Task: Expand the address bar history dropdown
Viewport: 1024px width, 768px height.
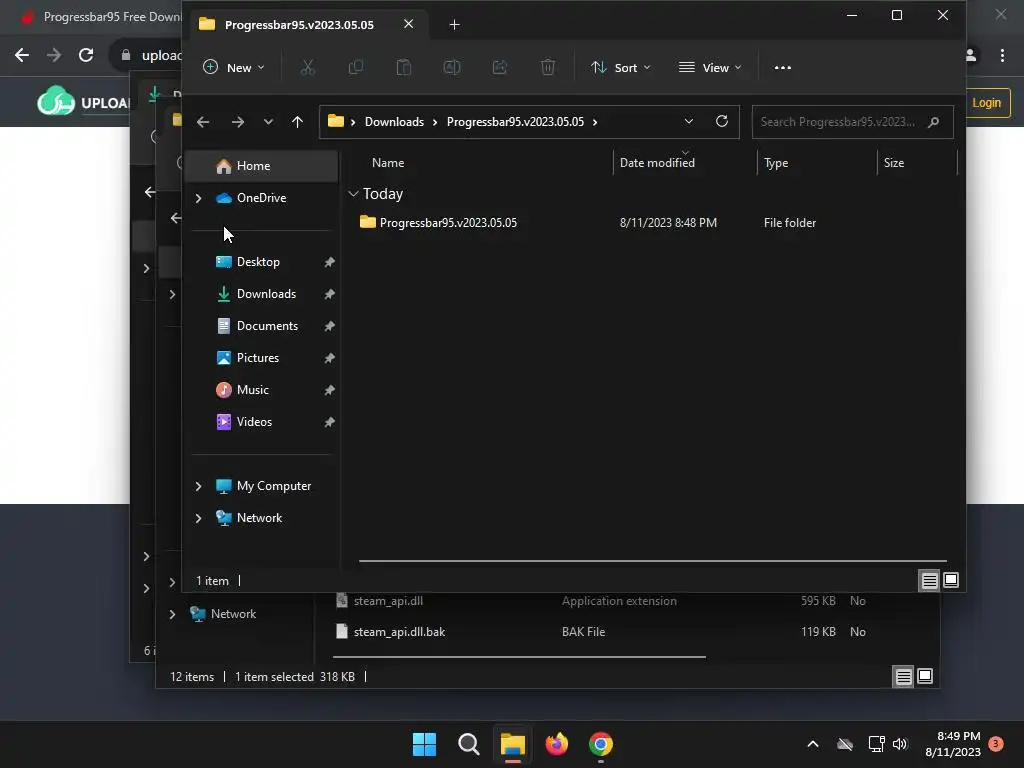Action: pos(688,121)
